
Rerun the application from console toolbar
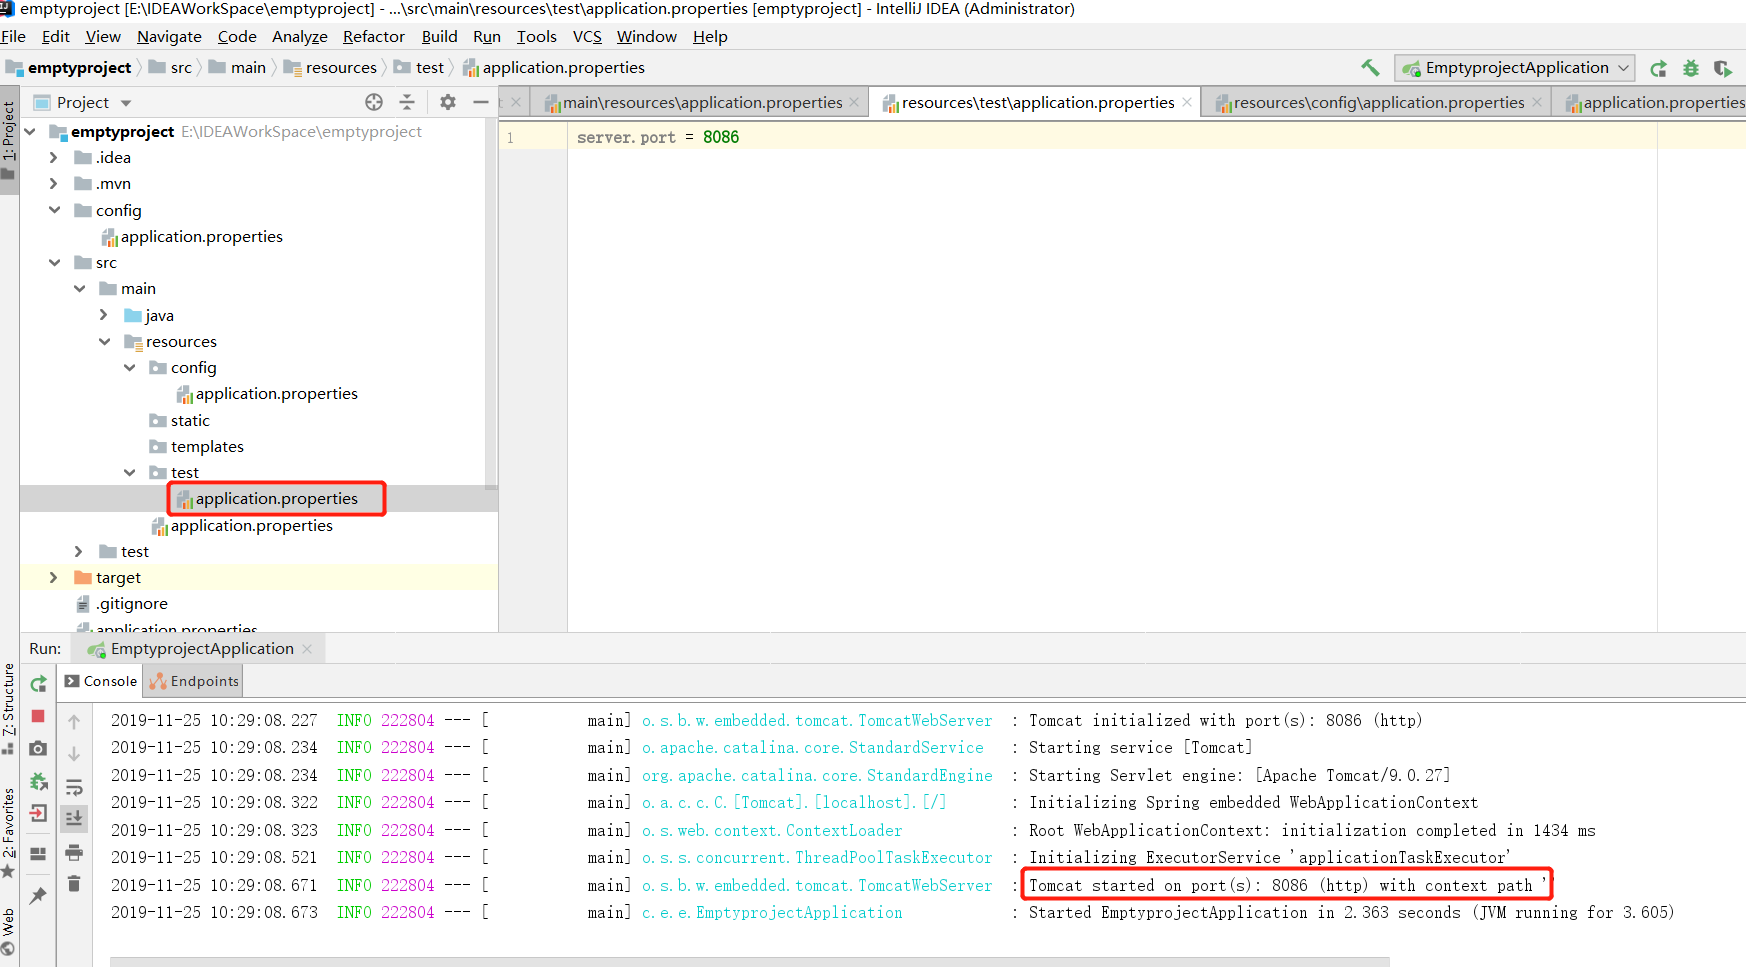click(38, 684)
